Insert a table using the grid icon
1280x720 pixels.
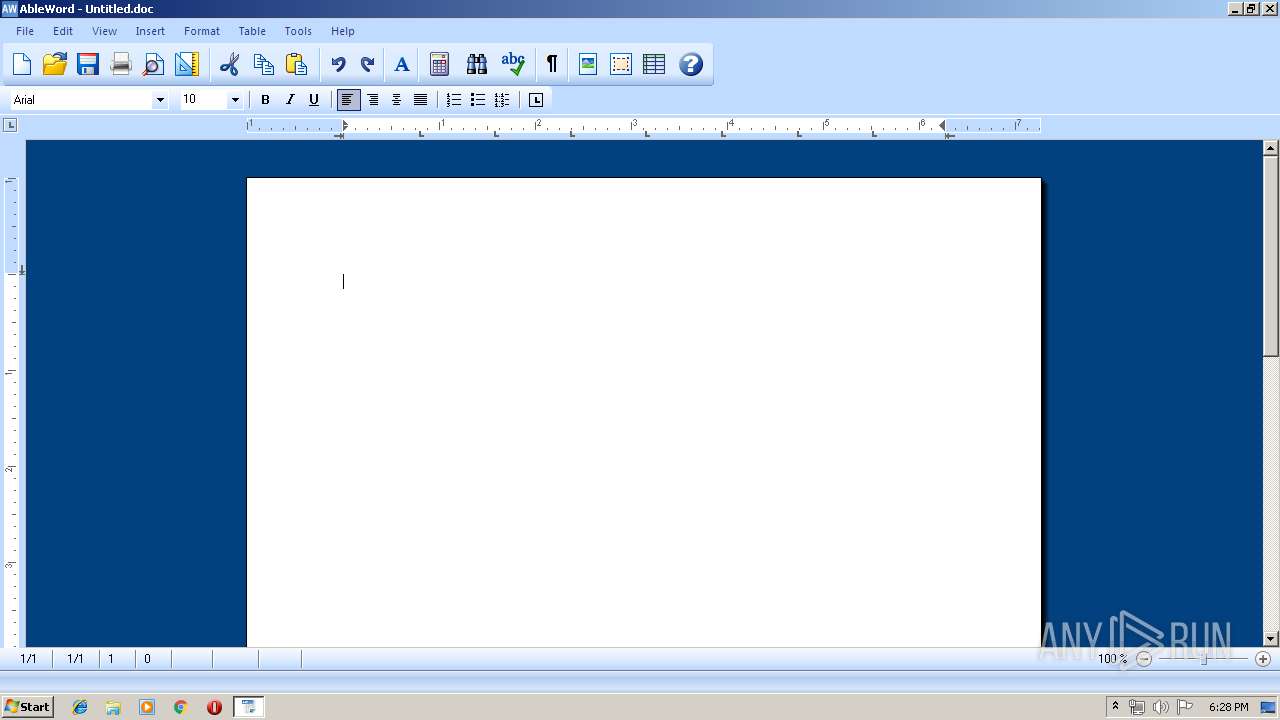coord(654,65)
